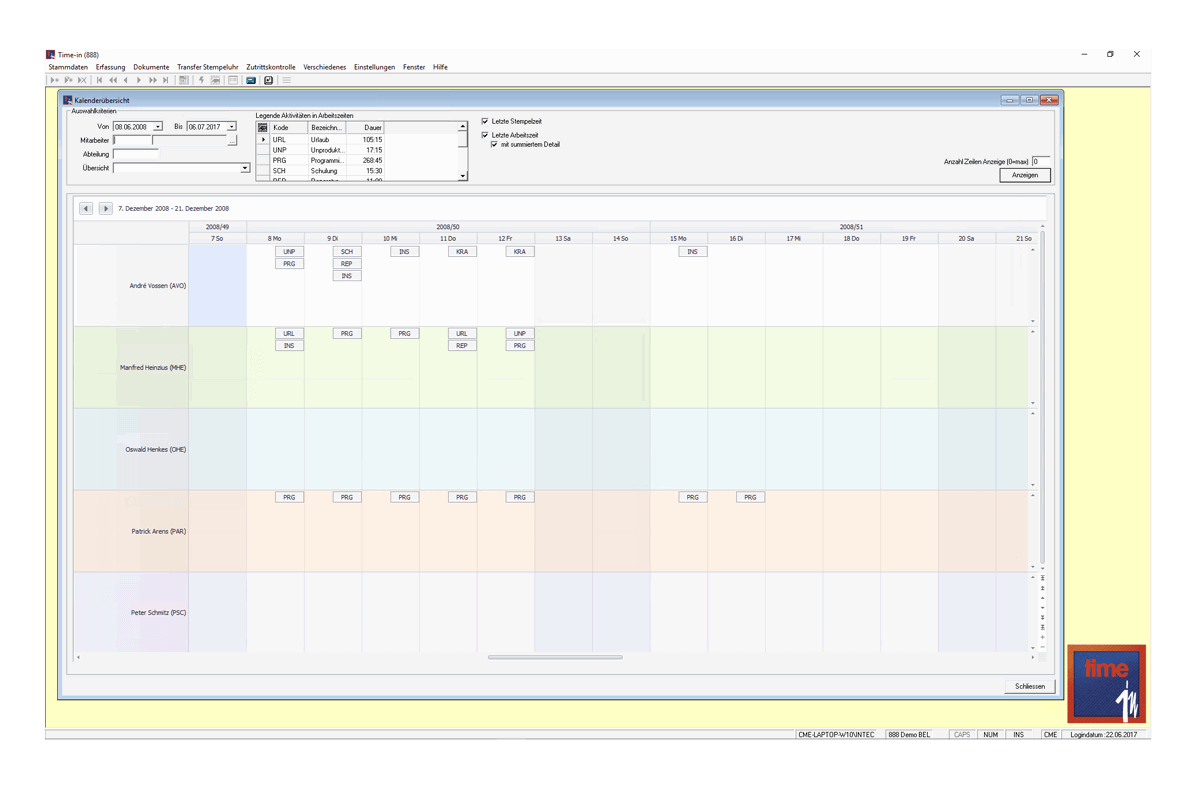
Task: Click the Mitarbeiter browse button
Action: pyautogui.click(x=232, y=141)
